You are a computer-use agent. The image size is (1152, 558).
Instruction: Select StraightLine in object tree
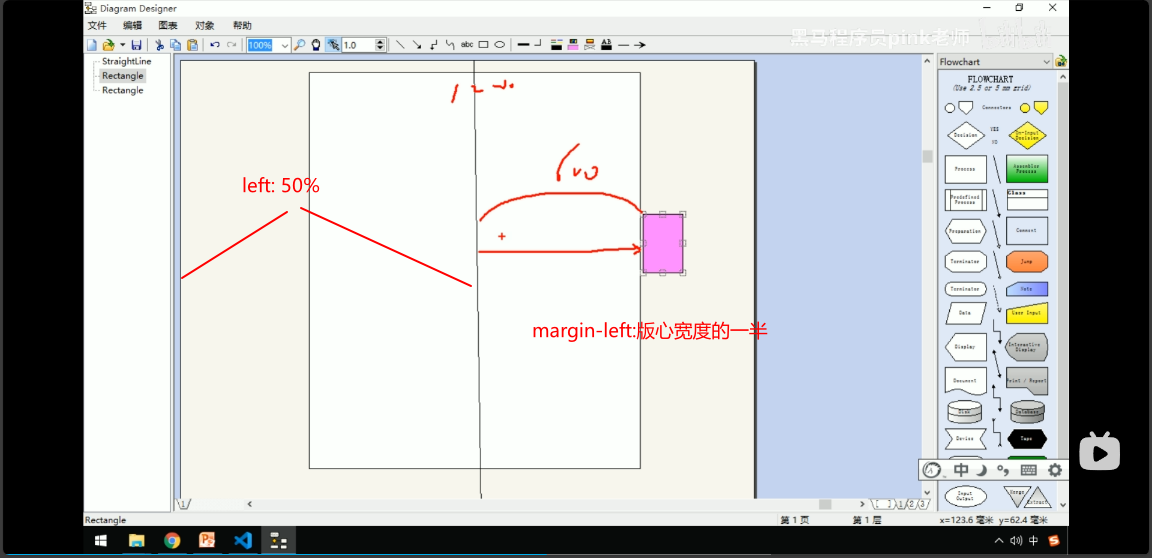click(x=126, y=62)
